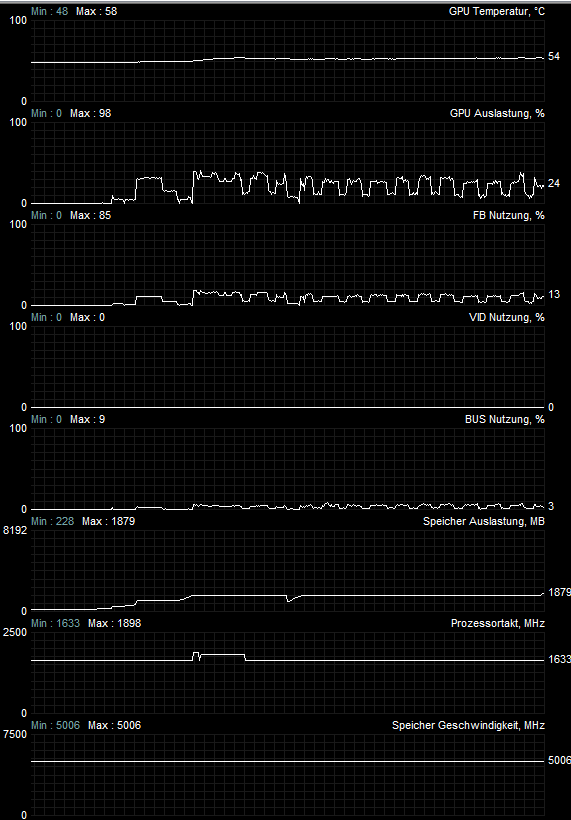Select the Max : 9 value
The image size is (571, 820).
click(x=87, y=419)
